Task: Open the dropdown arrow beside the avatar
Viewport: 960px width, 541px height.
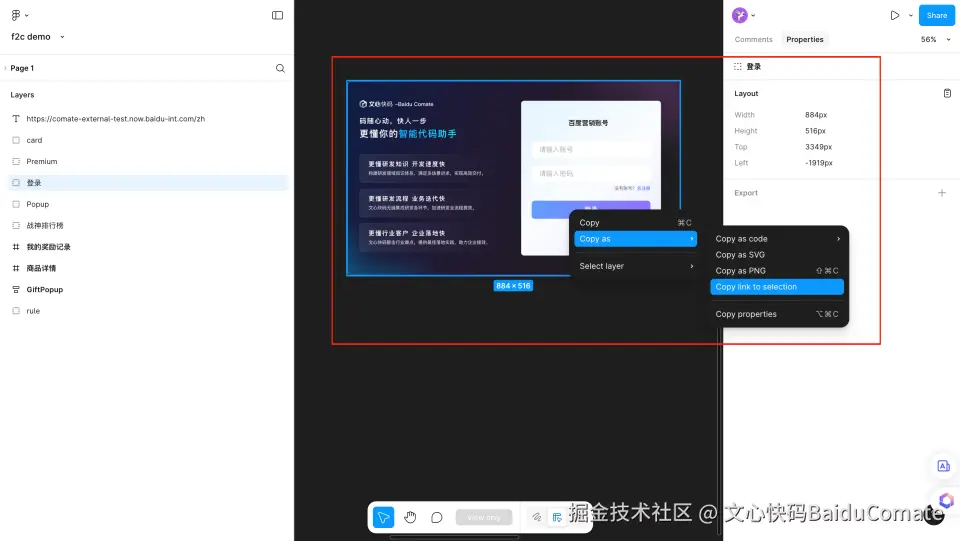Action: (753, 16)
